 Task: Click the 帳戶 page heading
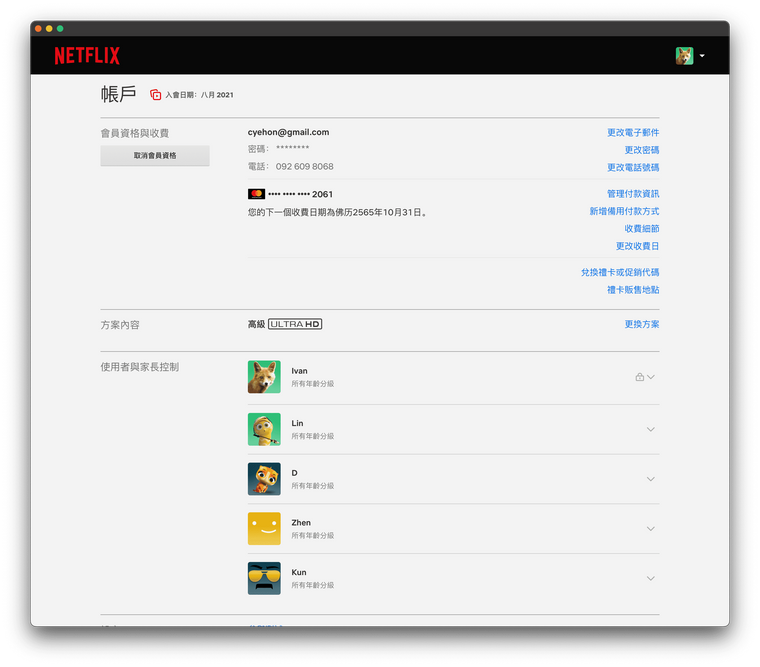tap(118, 94)
